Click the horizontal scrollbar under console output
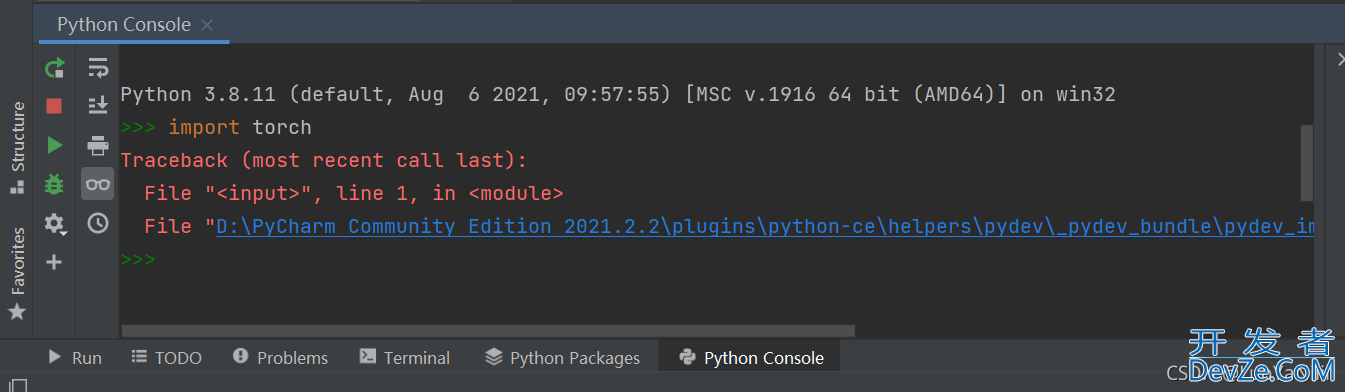Image resolution: width=1345 pixels, height=392 pixels. (x=489, y=330)
